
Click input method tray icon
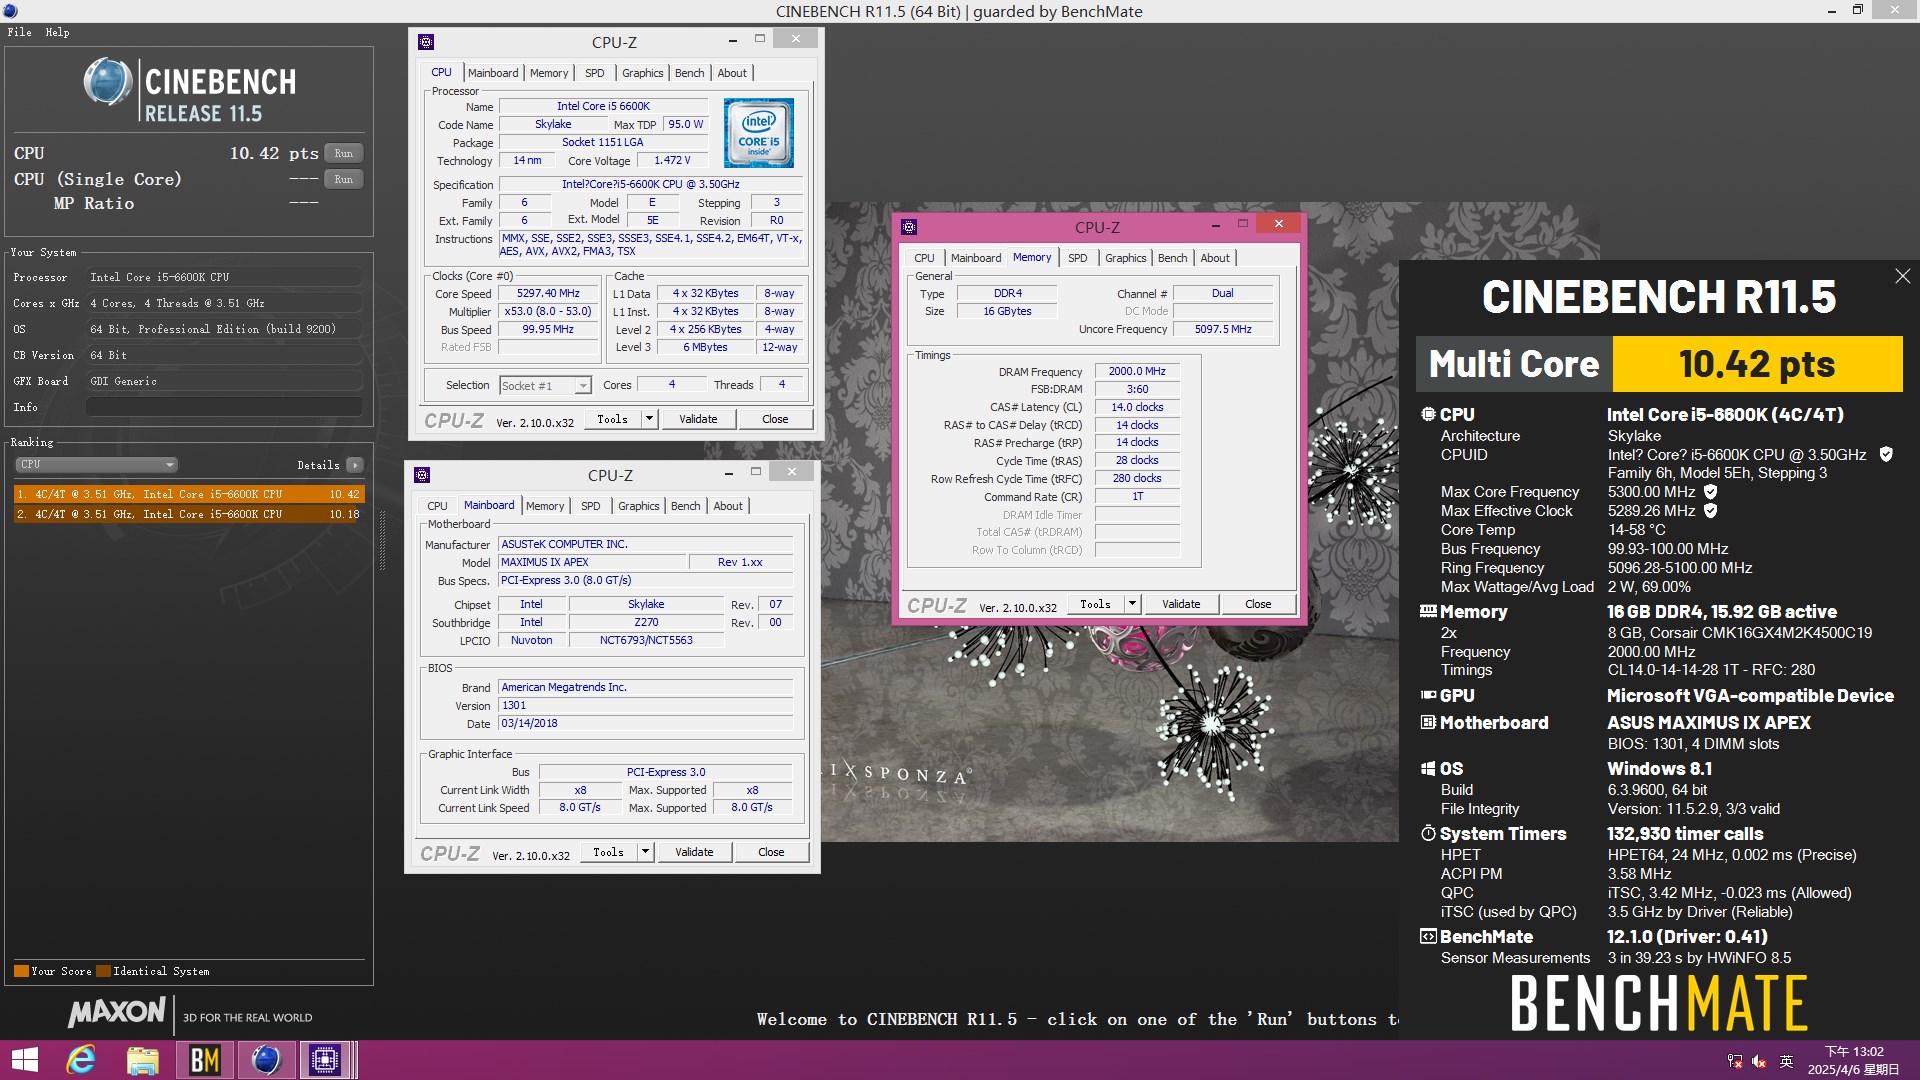(1786, 1061)
